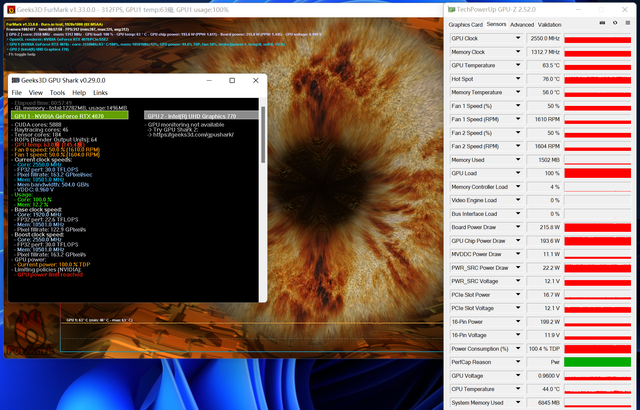Click the 100.4 % TDP value field
Screen dimensions: 640x410
point(544,348)
